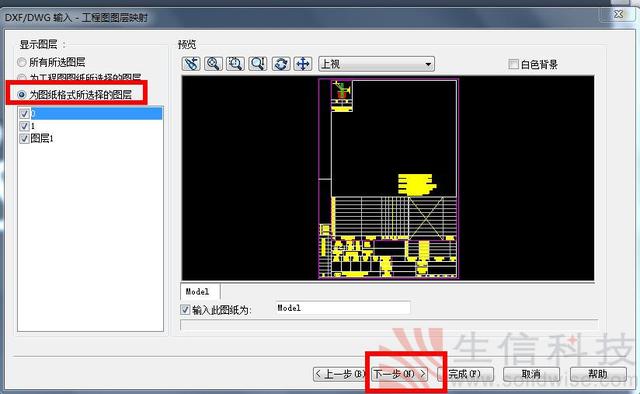Select the 为工程图图纸所选择的图层 radio button

pyautogui.click(x=22, y=77)
